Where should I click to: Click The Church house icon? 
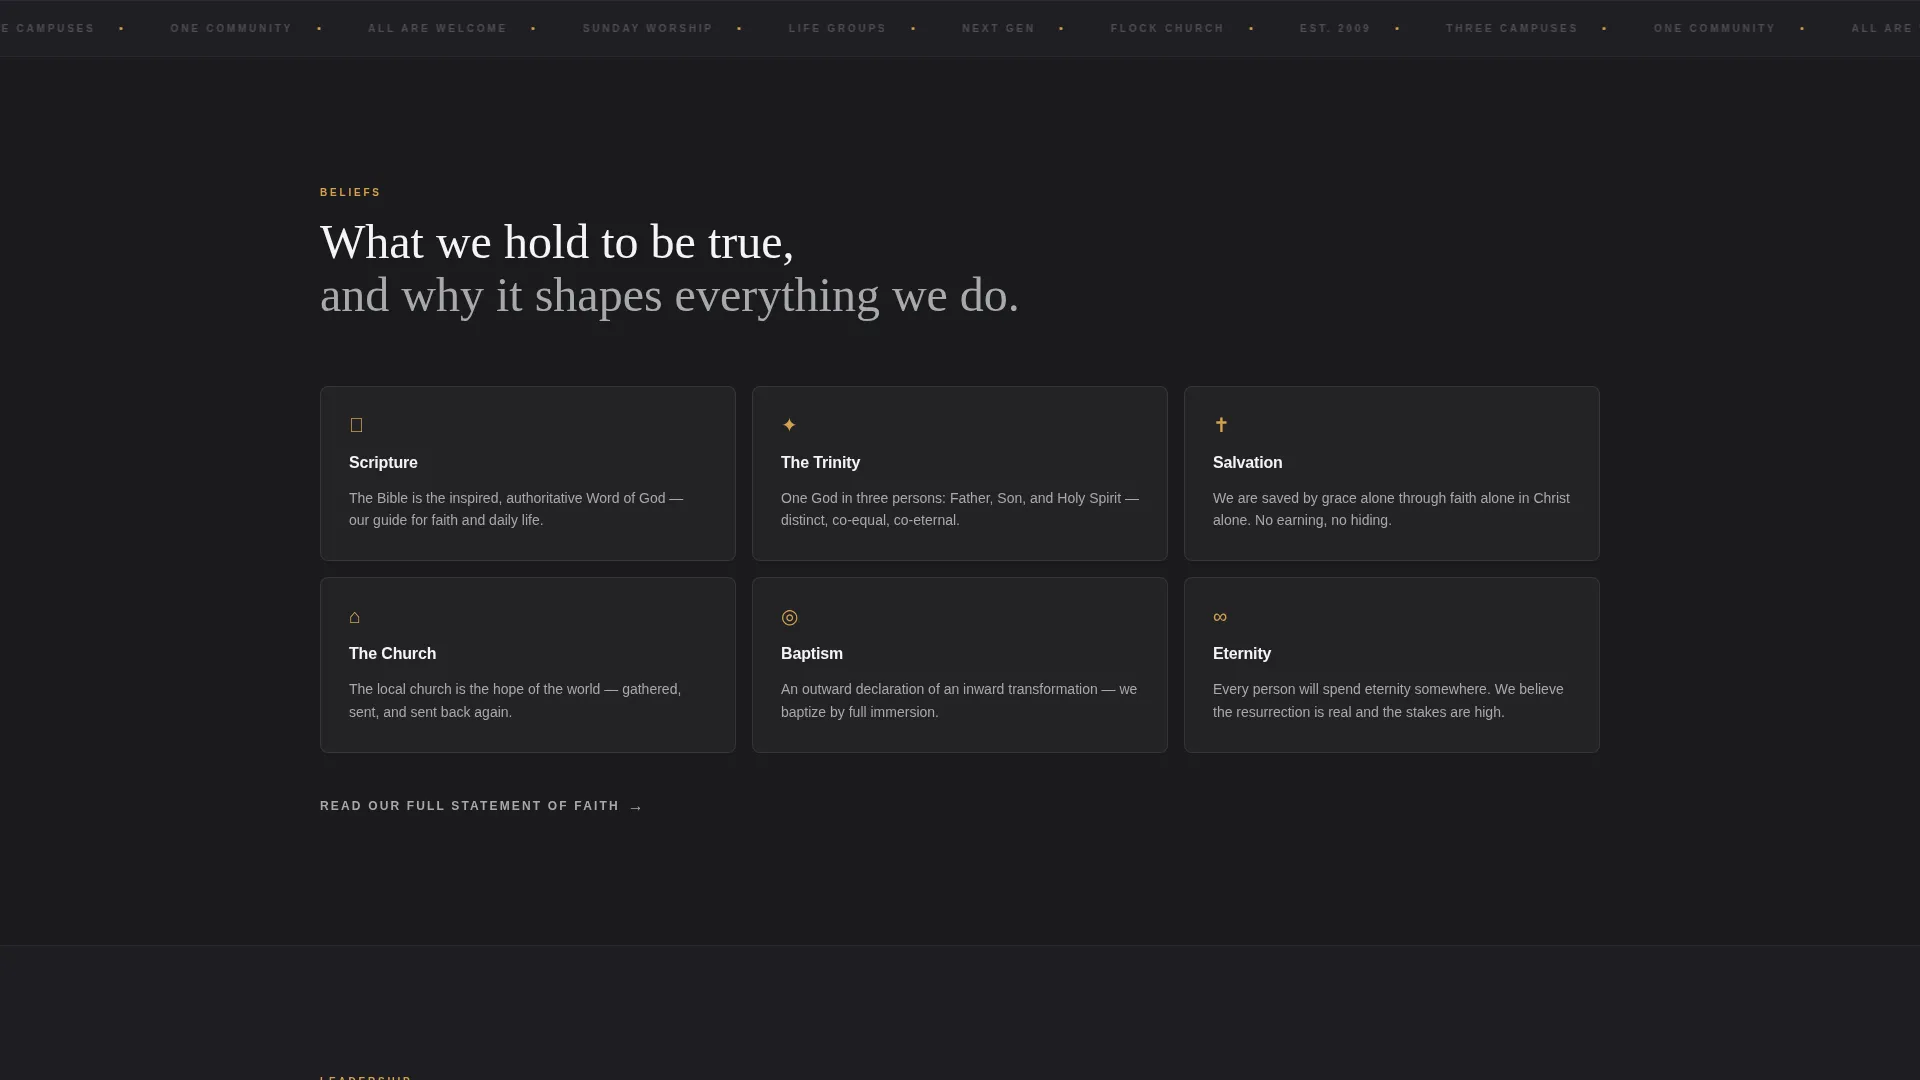[x=355, y=617]
